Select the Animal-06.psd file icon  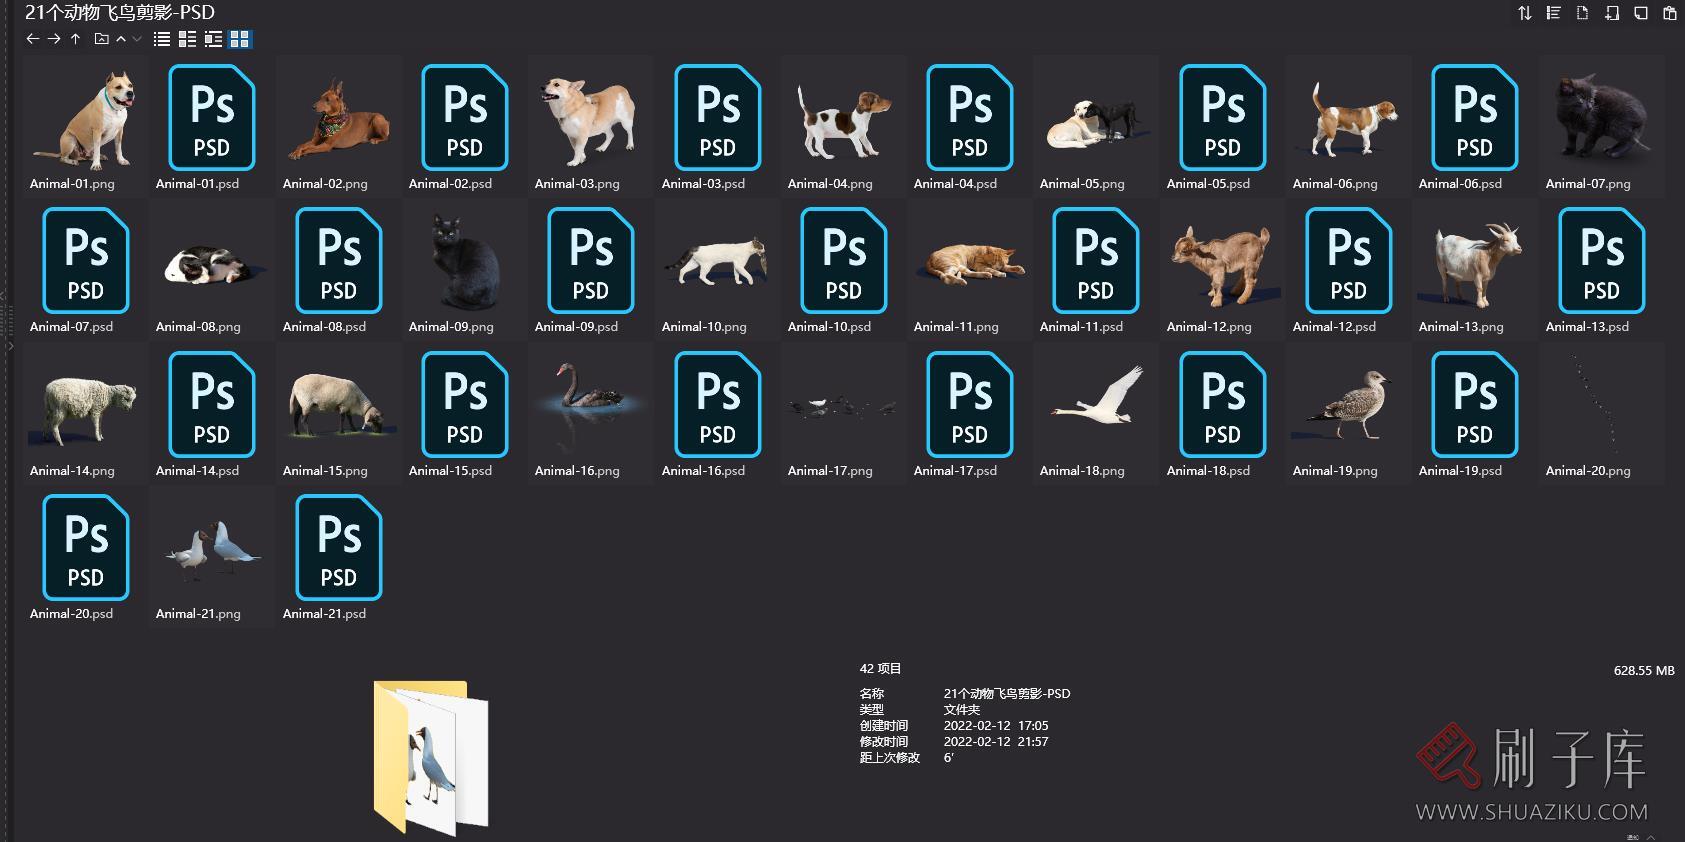click(1474, 118)
